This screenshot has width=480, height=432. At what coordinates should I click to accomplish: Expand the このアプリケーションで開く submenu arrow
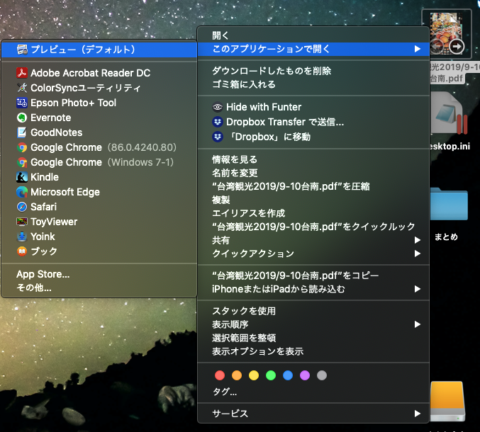[x=417, y=49]
